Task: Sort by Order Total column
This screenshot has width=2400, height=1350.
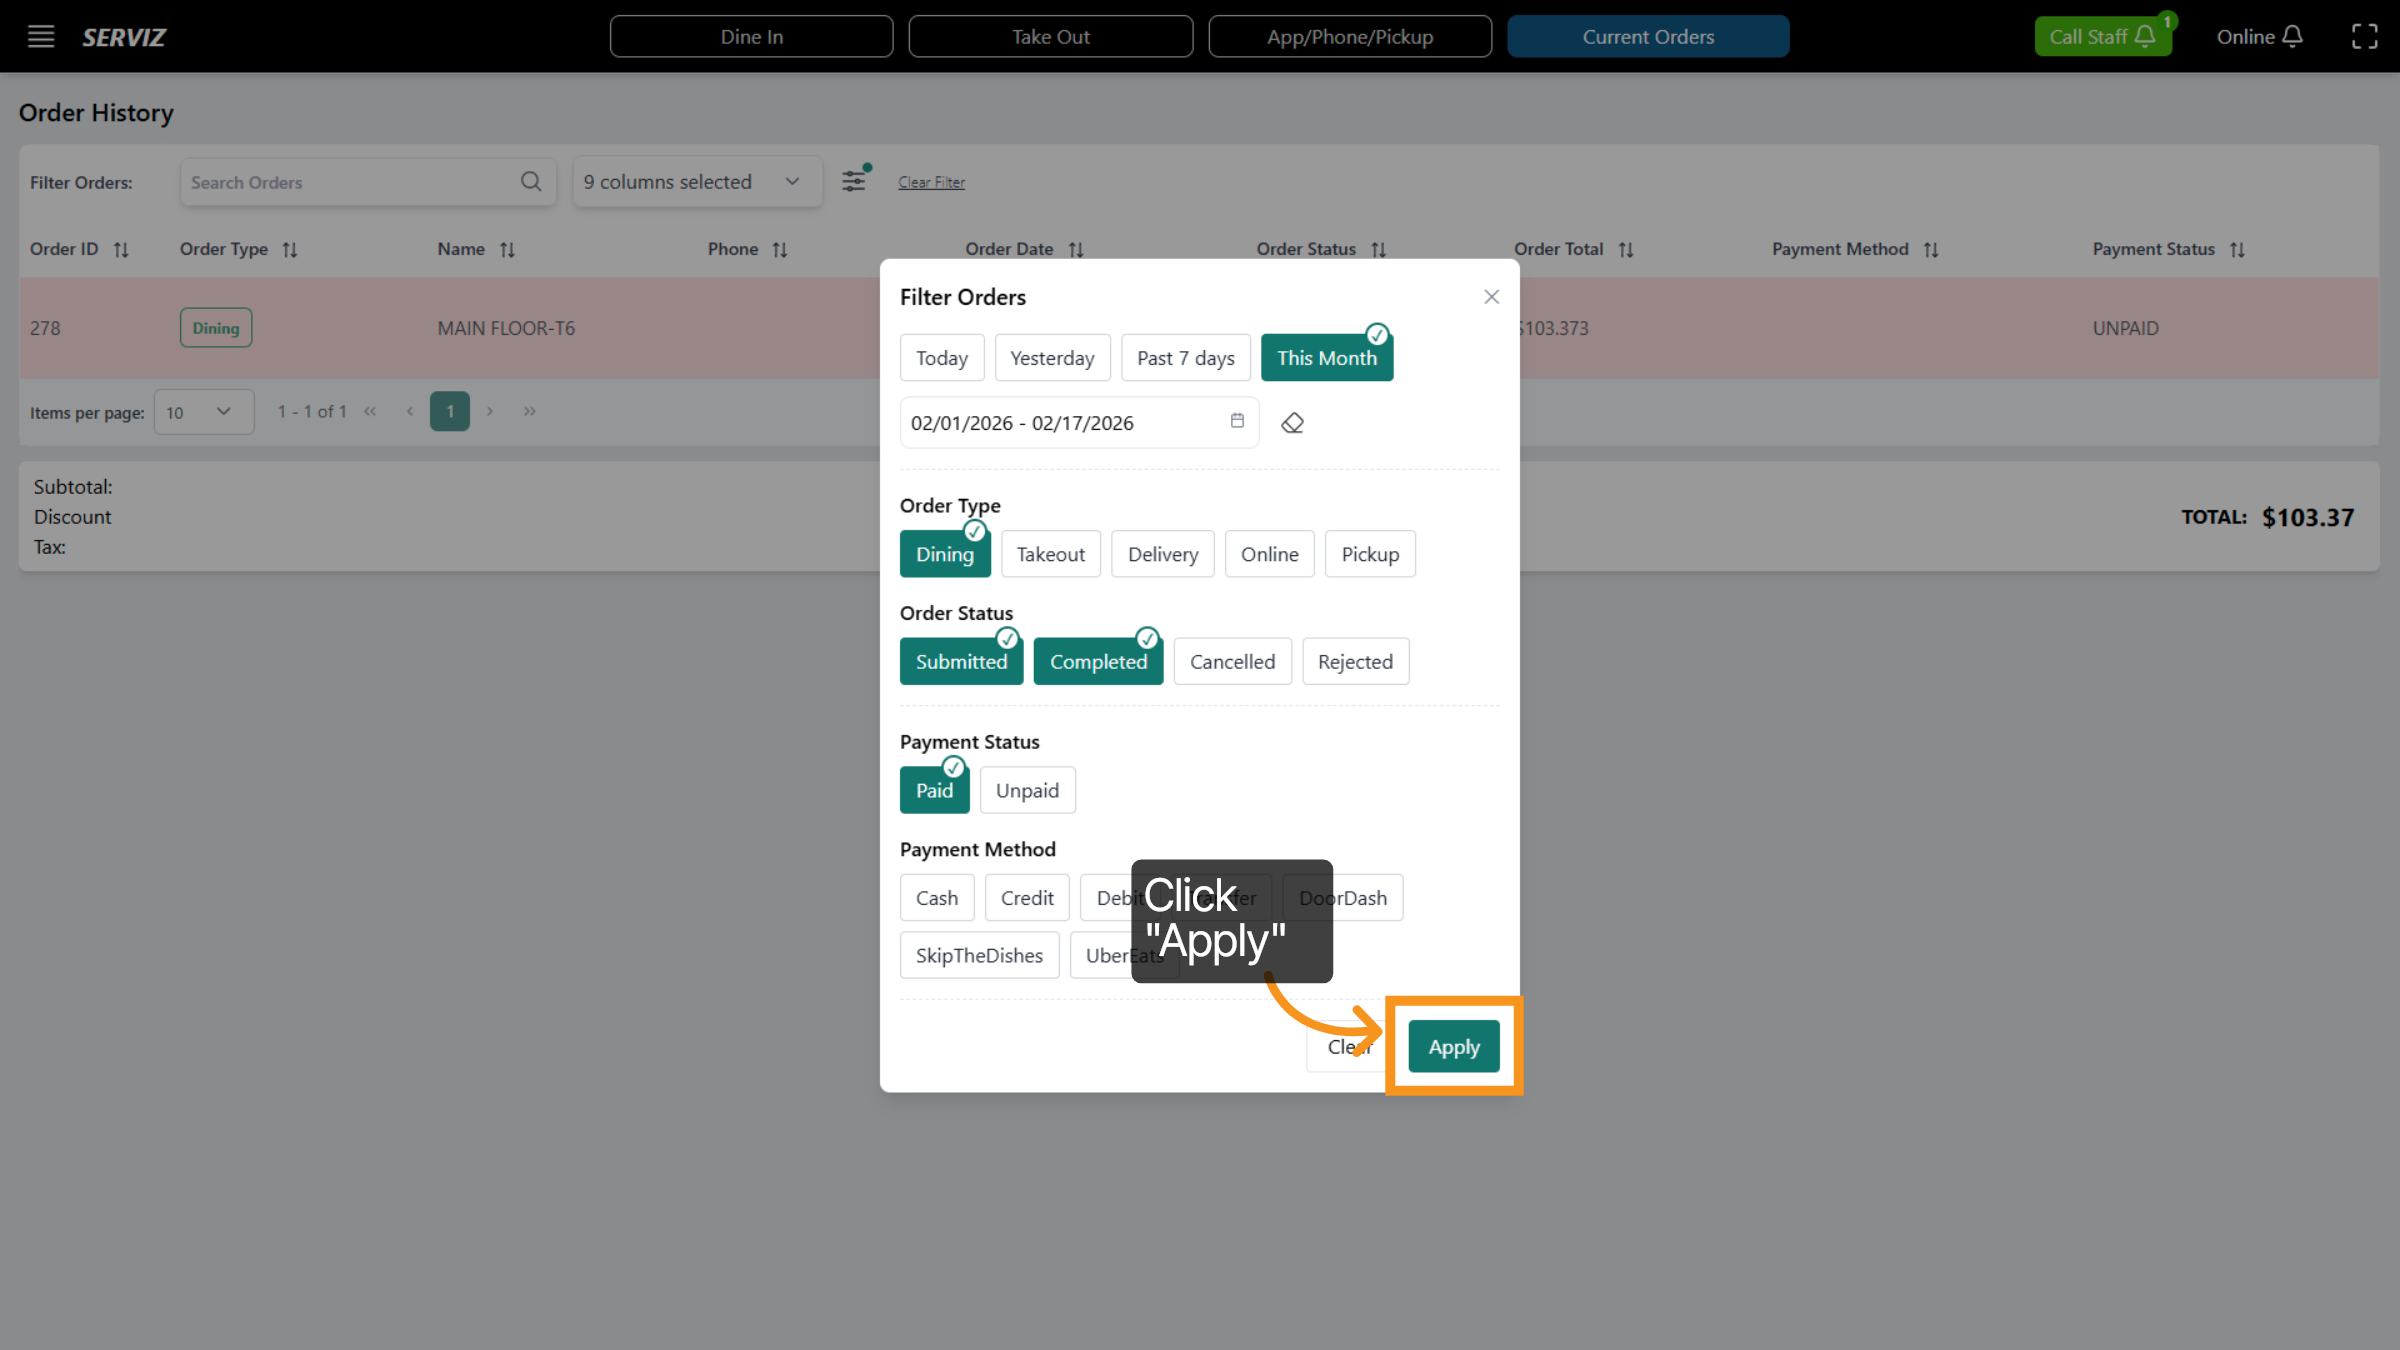Action: [x=1626, y=250]
